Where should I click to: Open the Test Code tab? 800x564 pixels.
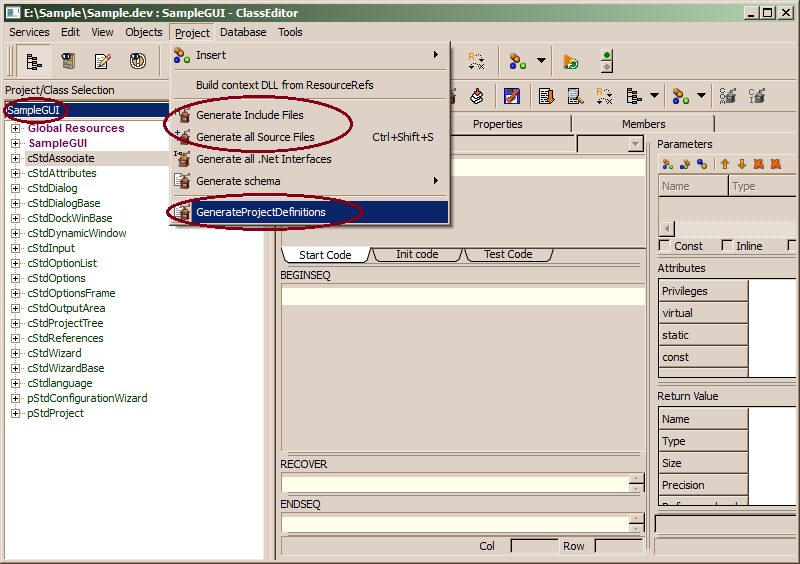tap(508, 254)
